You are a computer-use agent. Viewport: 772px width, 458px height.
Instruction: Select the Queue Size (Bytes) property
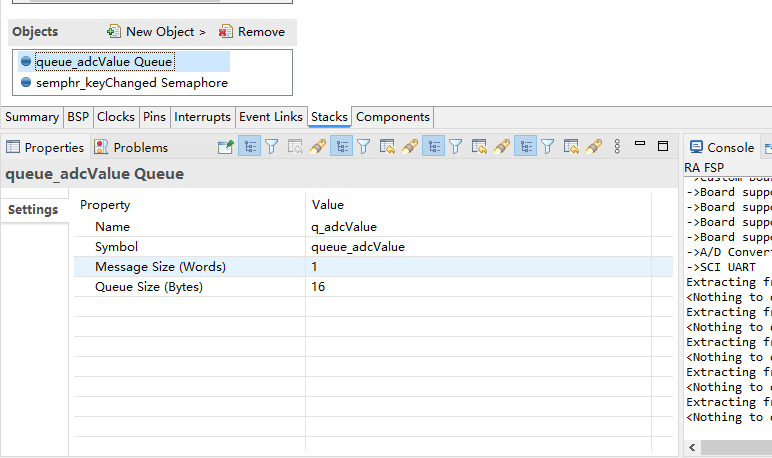coord(149,287)
